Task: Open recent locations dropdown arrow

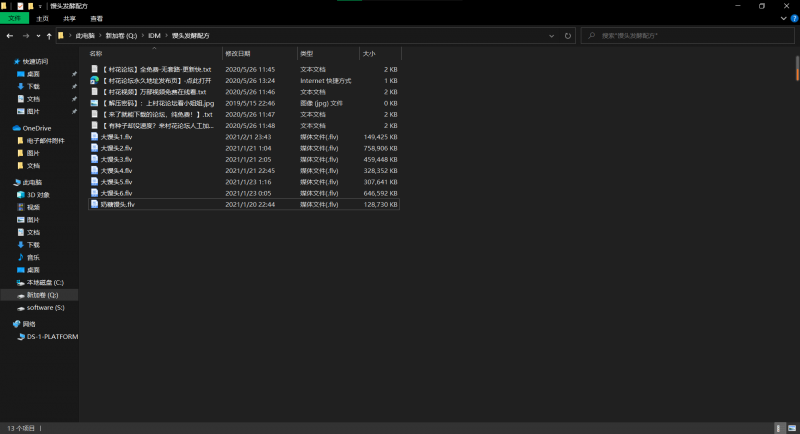Action: click(x=35, y=36)
